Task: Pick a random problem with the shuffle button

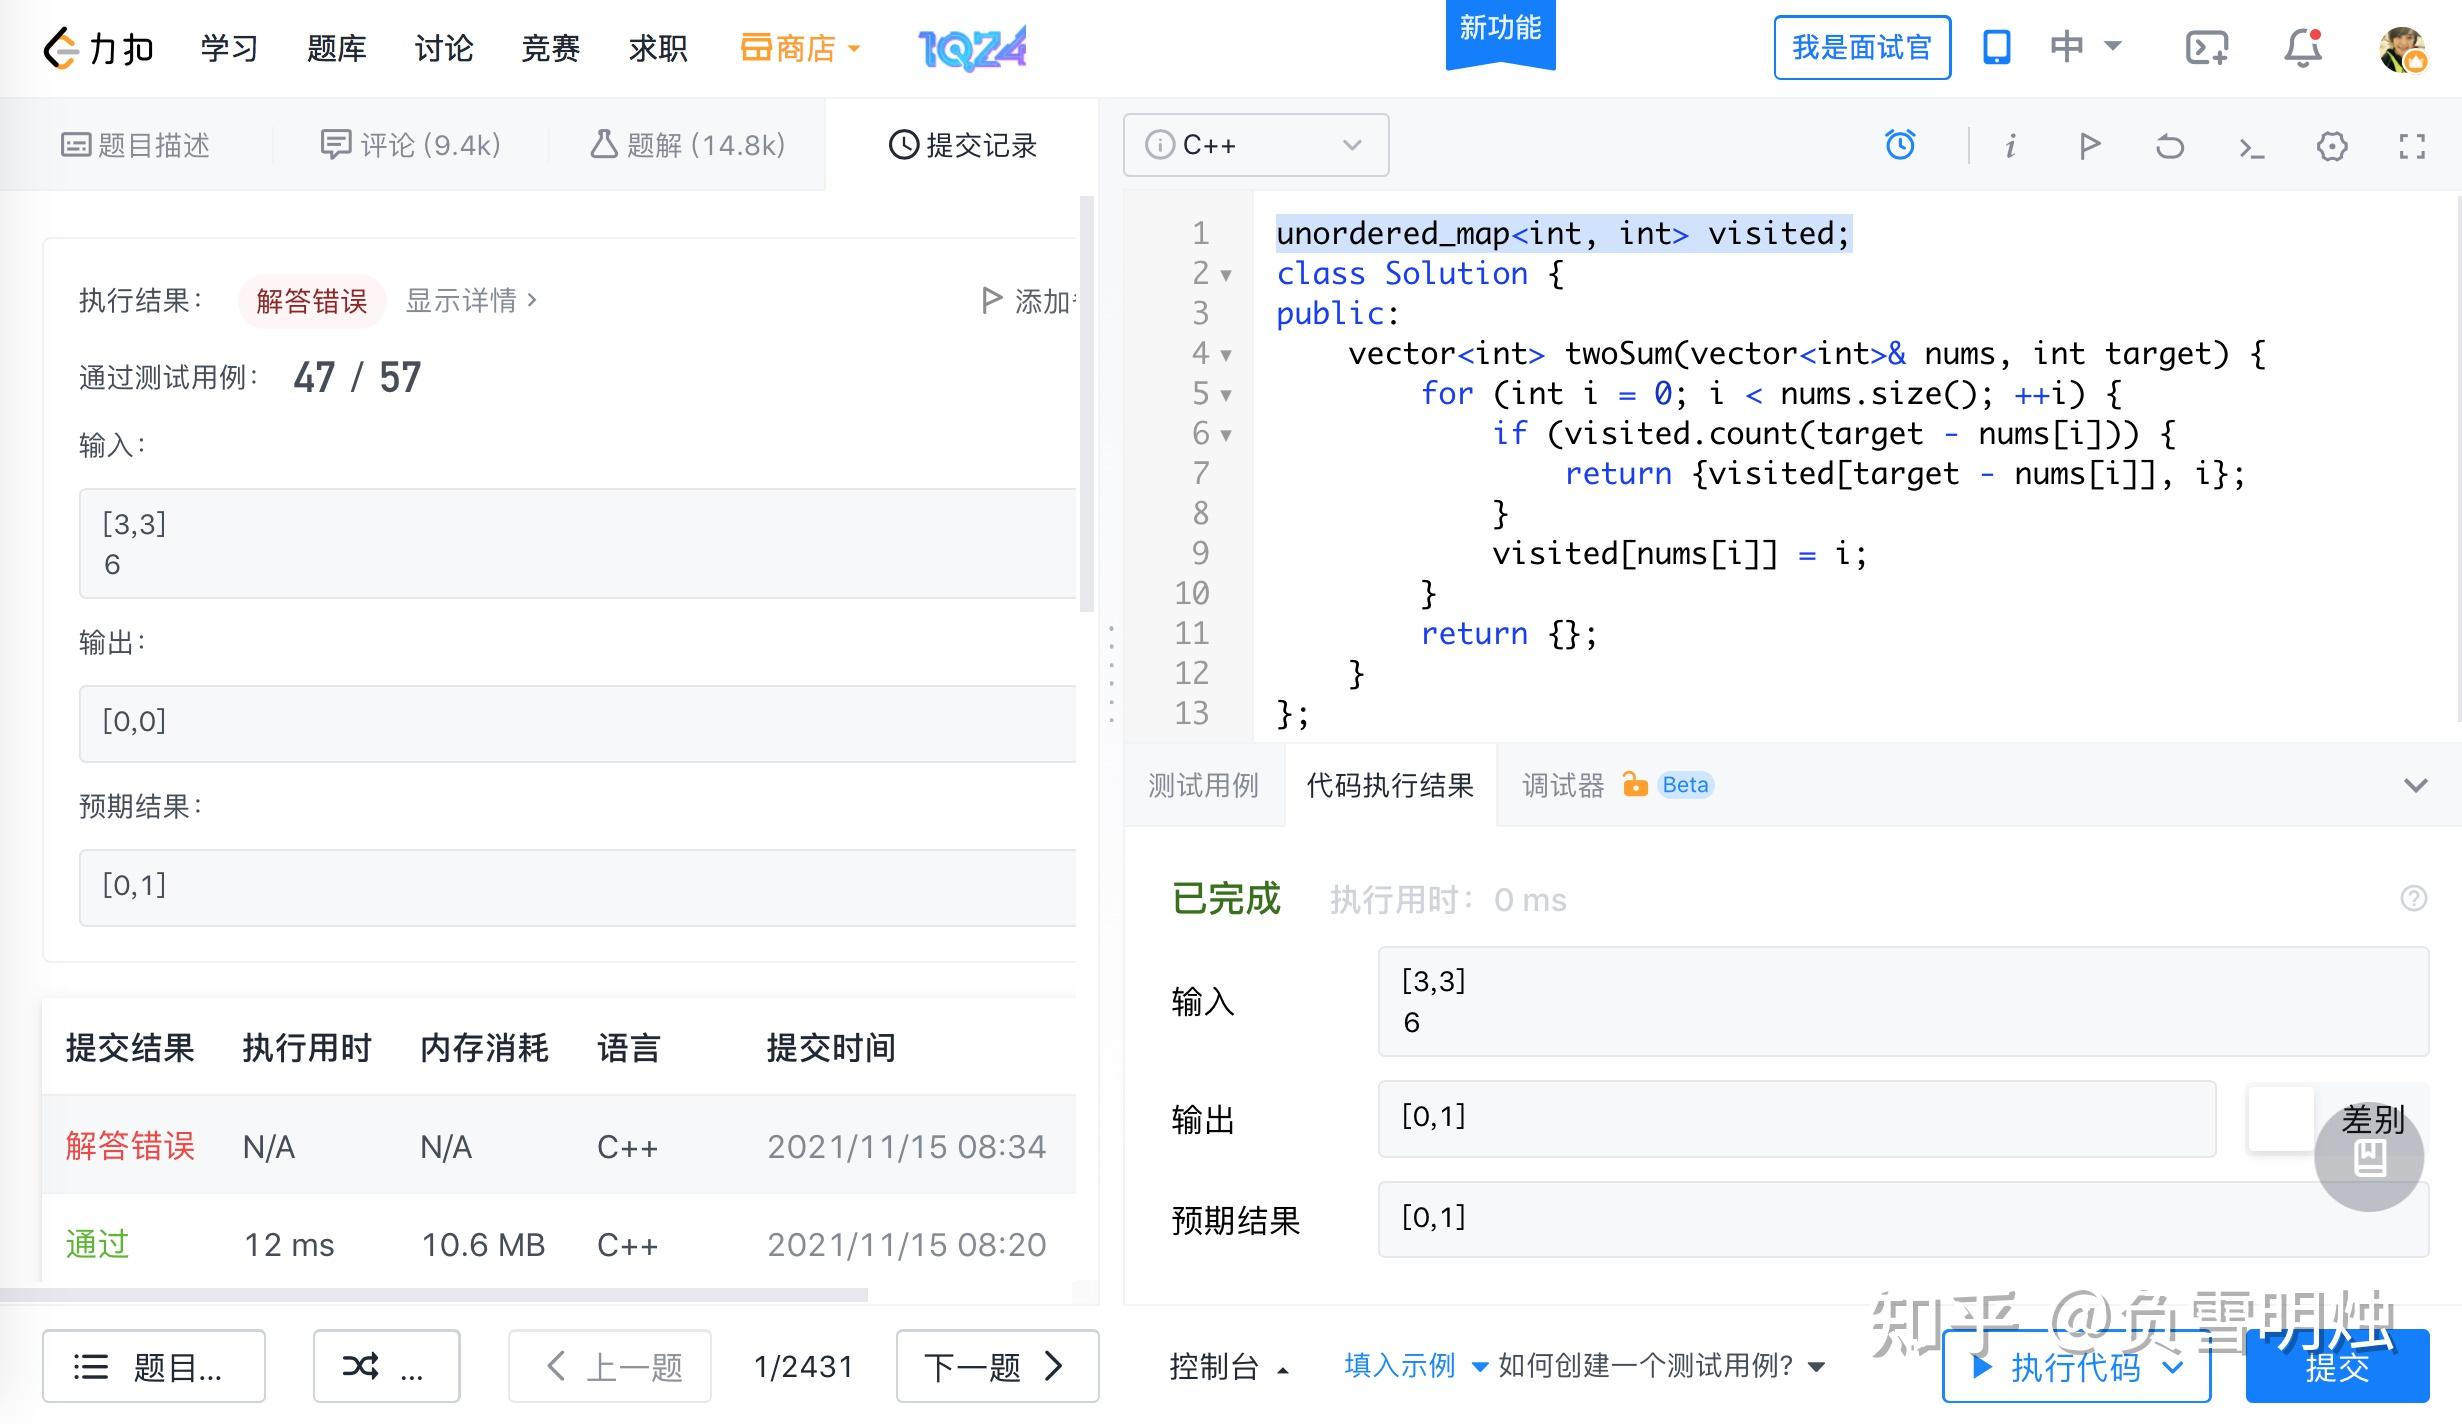Action: point(385,1366)
